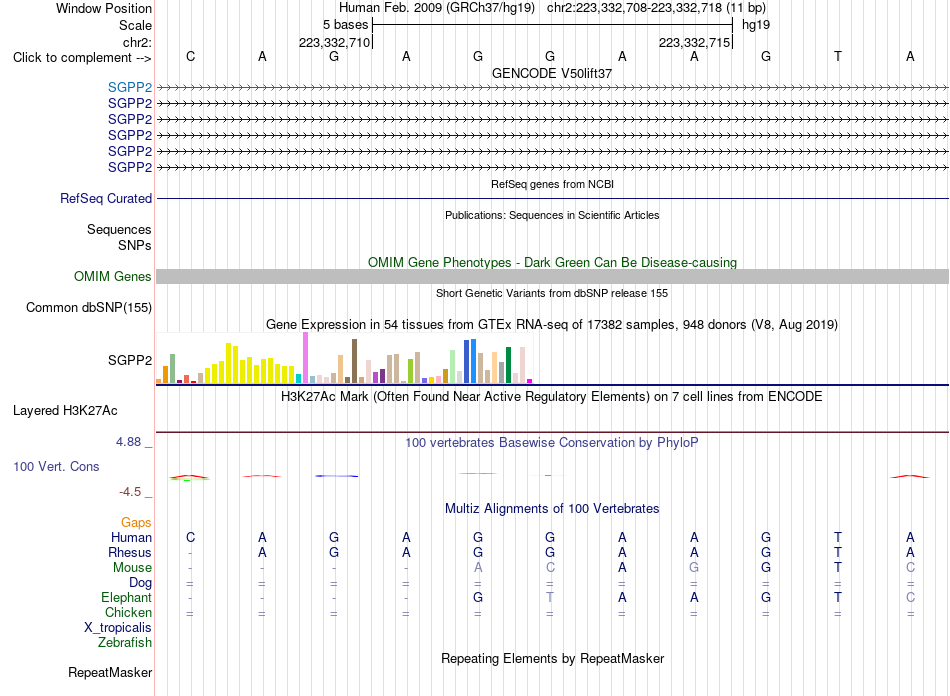Click the Zebrafish species label
The image size is (950, 696).
[x=125, y=643]
